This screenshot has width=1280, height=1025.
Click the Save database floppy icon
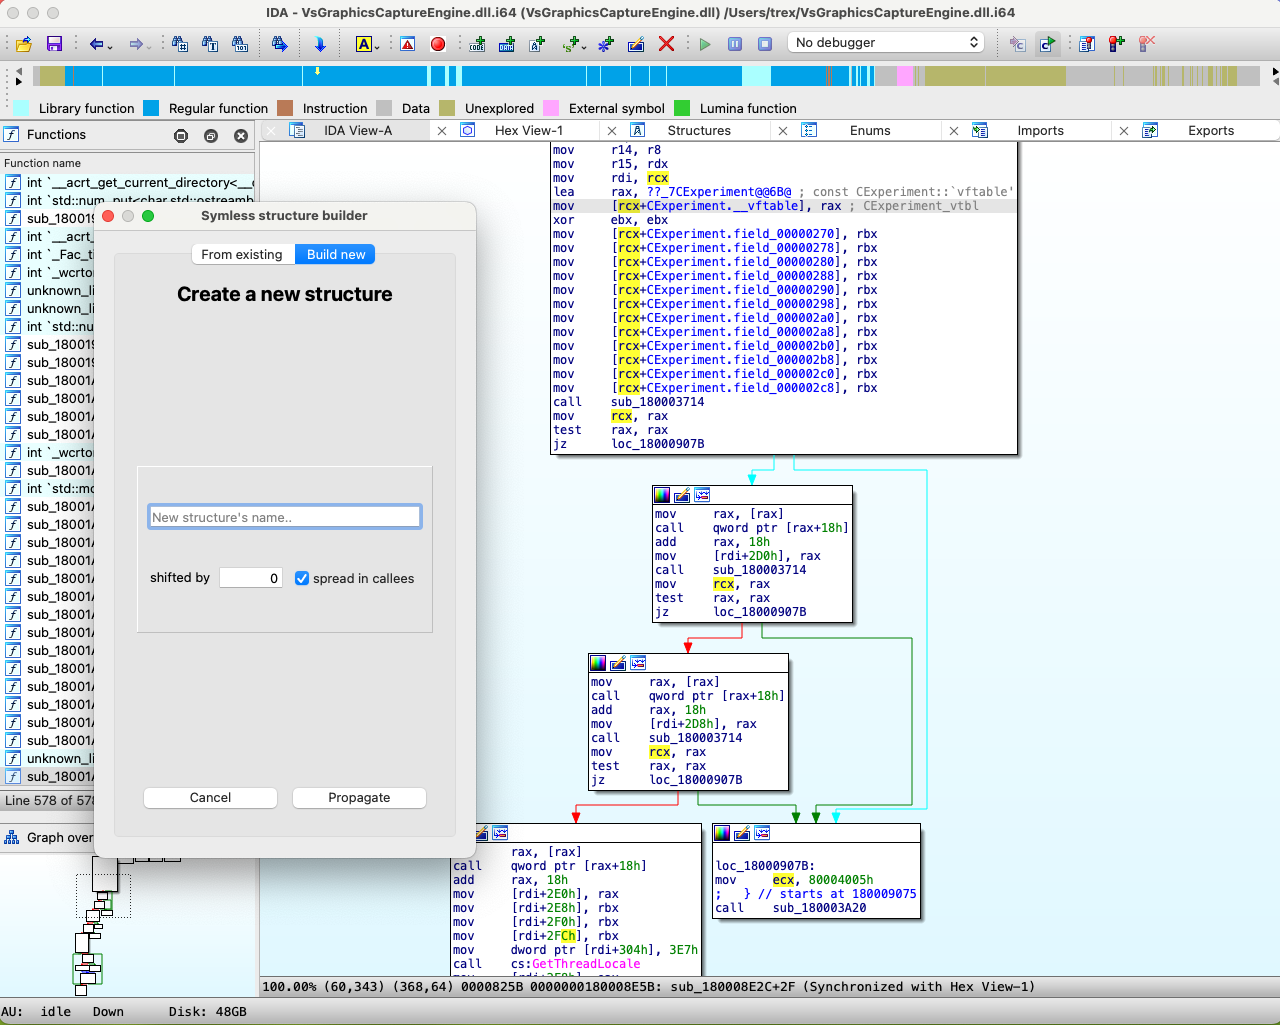click(54, 44)
